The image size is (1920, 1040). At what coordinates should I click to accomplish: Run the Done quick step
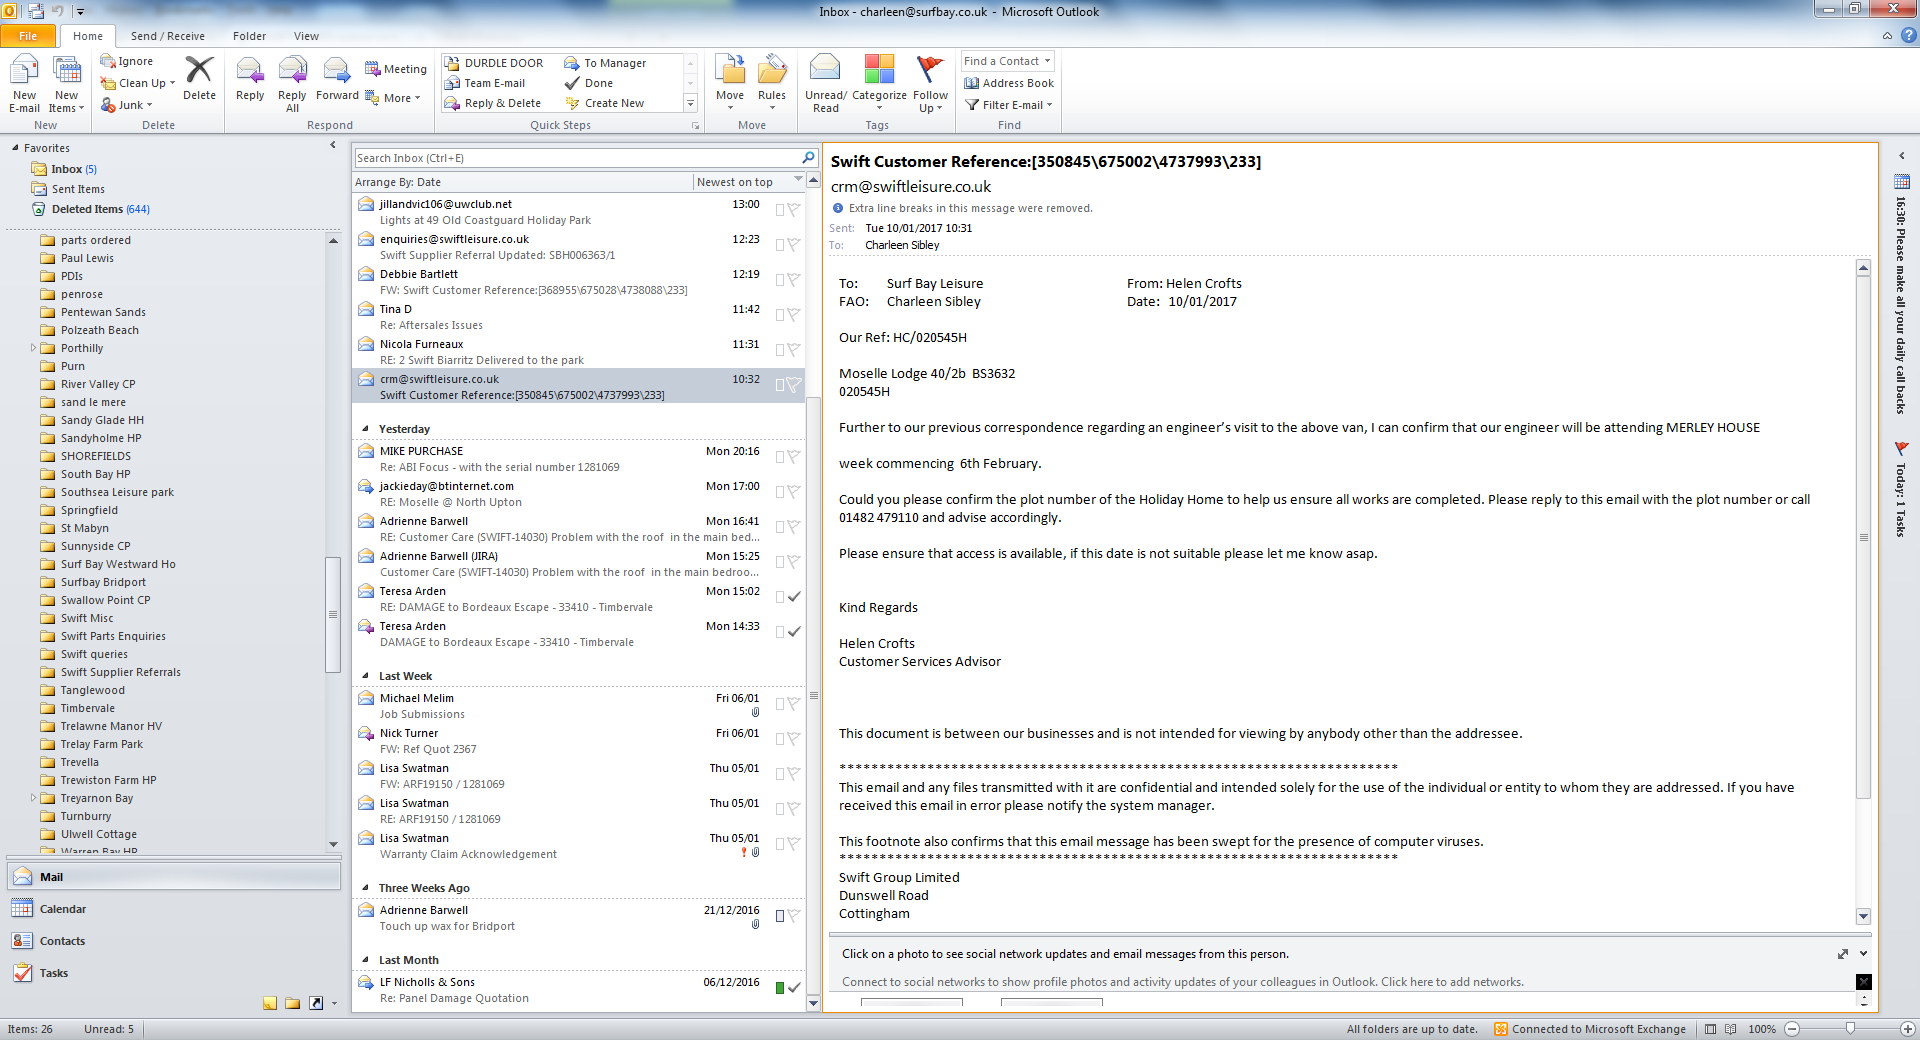click(x=590, y=83)
